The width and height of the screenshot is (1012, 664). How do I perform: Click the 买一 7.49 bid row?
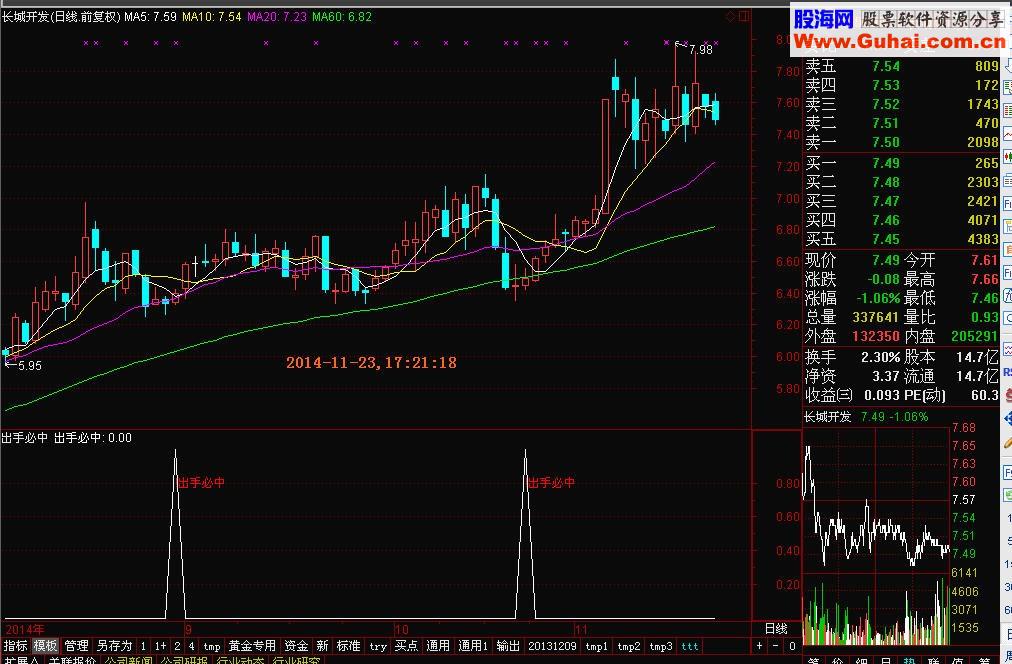click(x=902, y=163)
